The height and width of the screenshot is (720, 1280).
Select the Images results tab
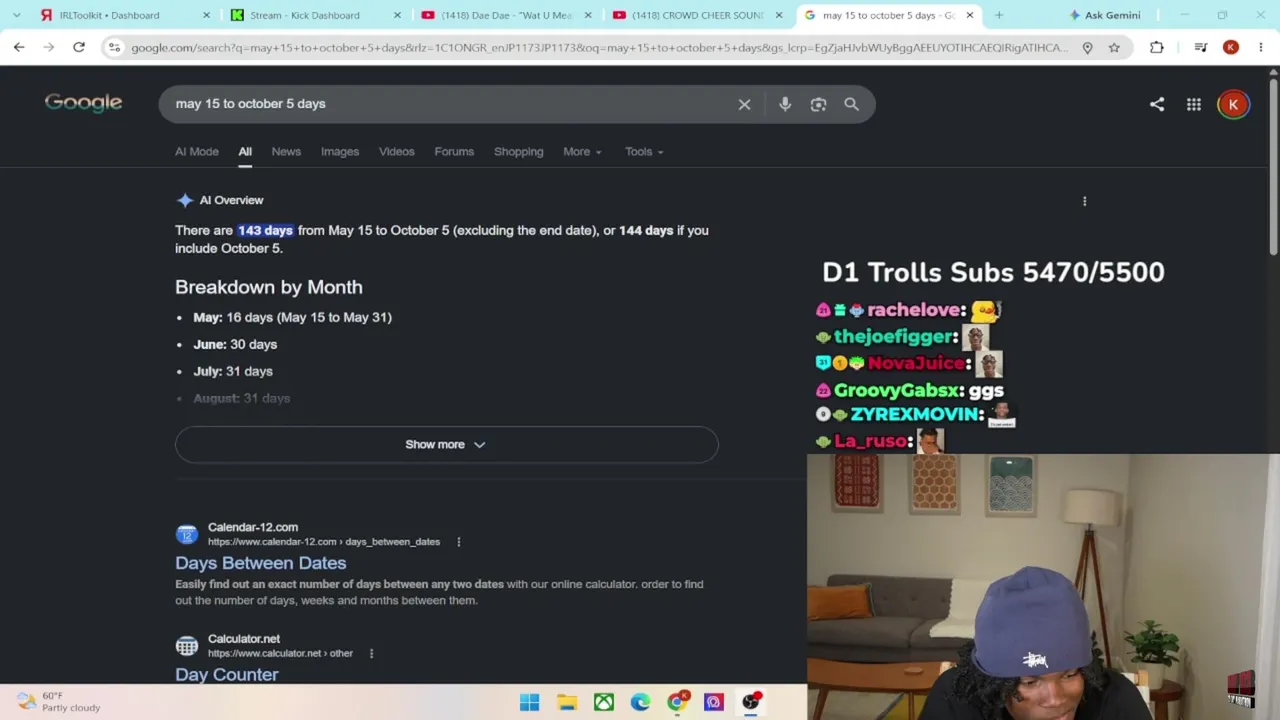pyautogui.click(x=340, y=152)
